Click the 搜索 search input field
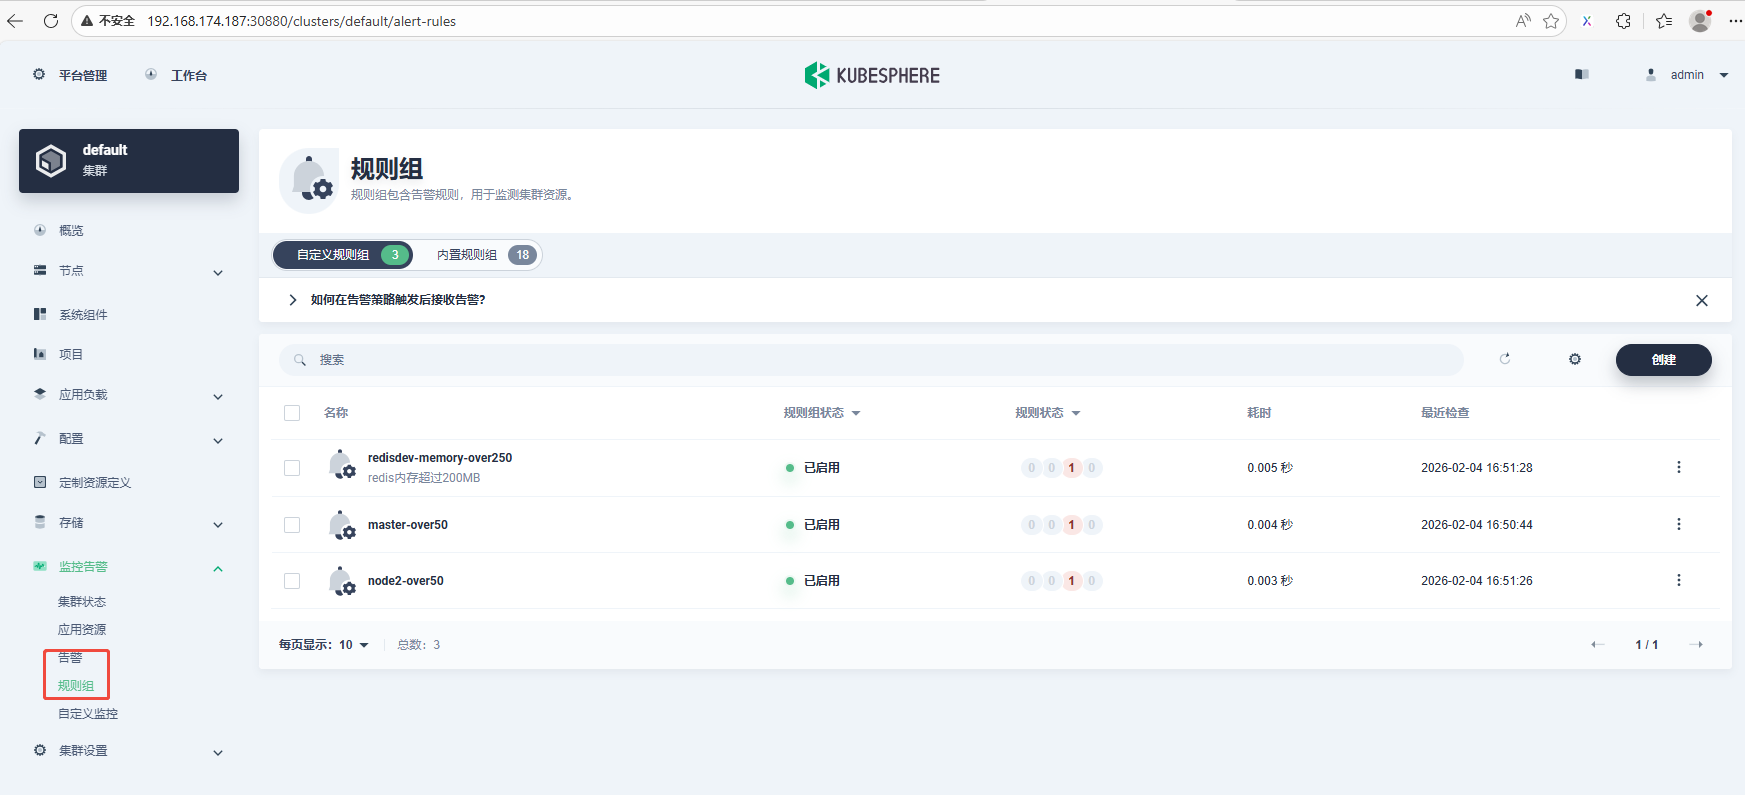This screenshot has width=1745, height=795. (x=870, y=360)
